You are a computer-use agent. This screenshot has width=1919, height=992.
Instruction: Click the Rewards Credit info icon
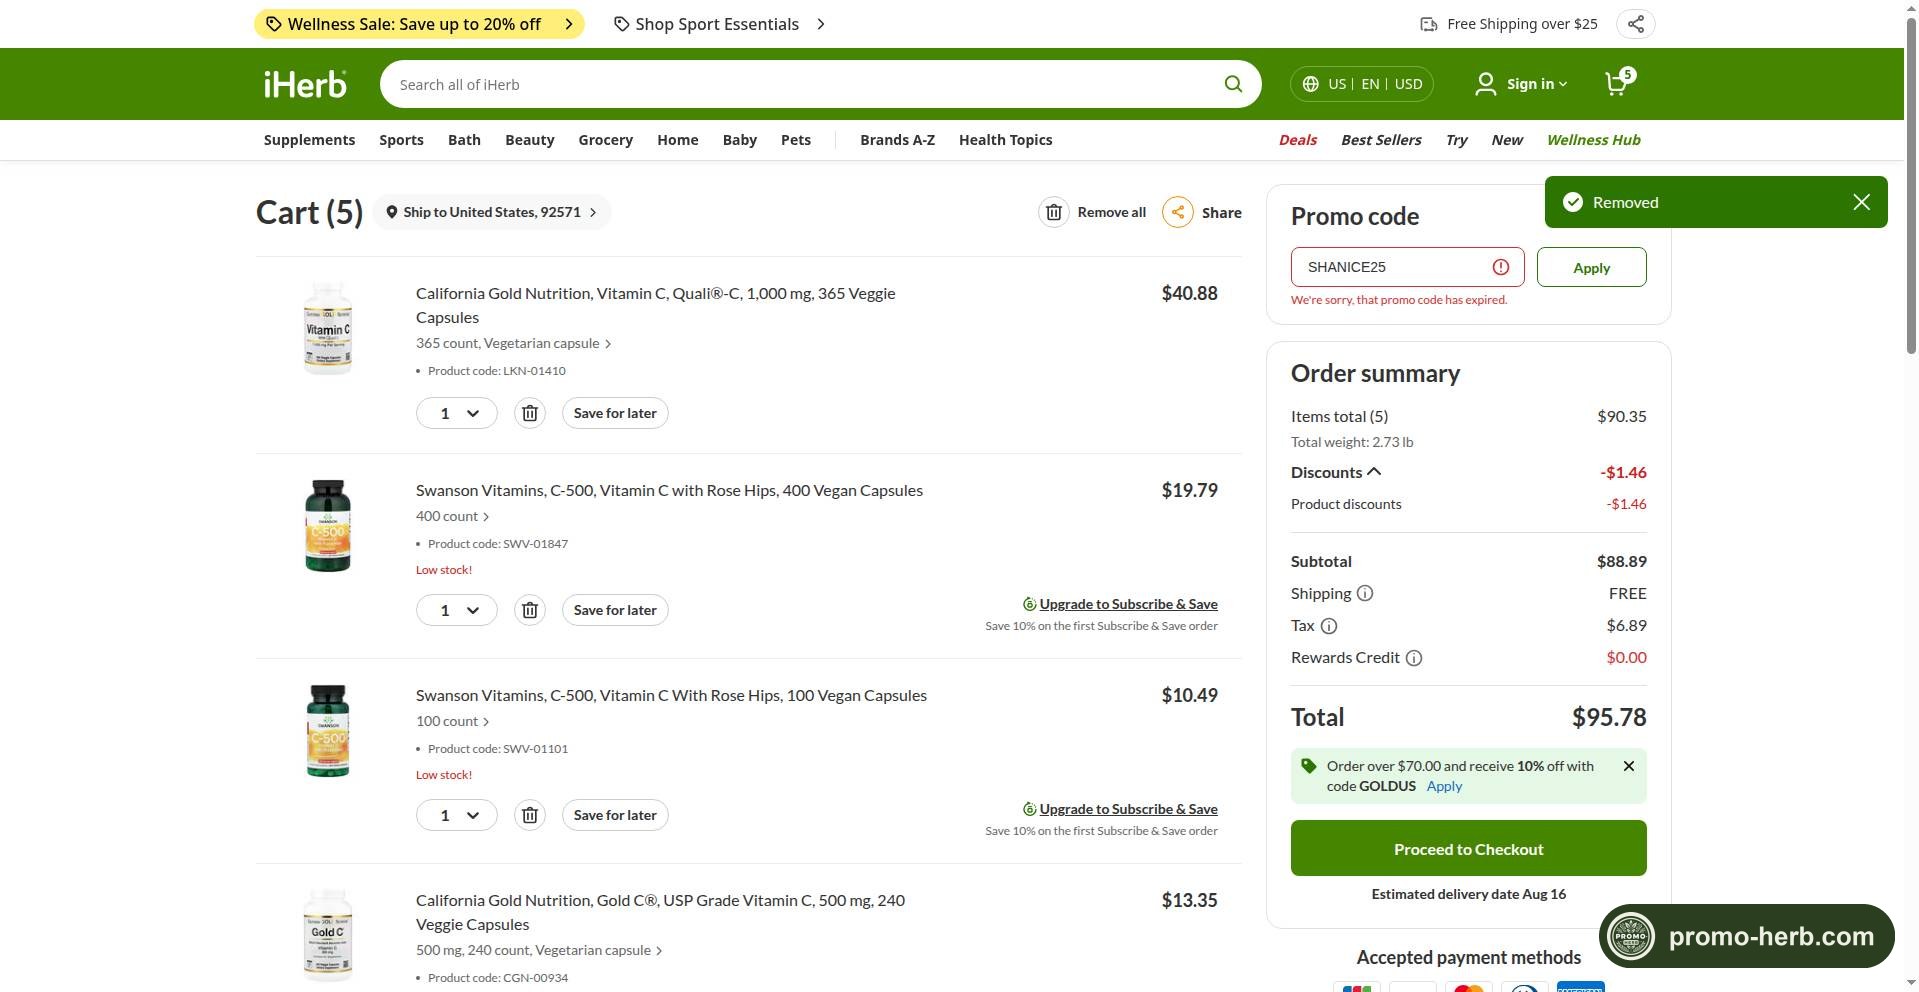pos(1414,658)
